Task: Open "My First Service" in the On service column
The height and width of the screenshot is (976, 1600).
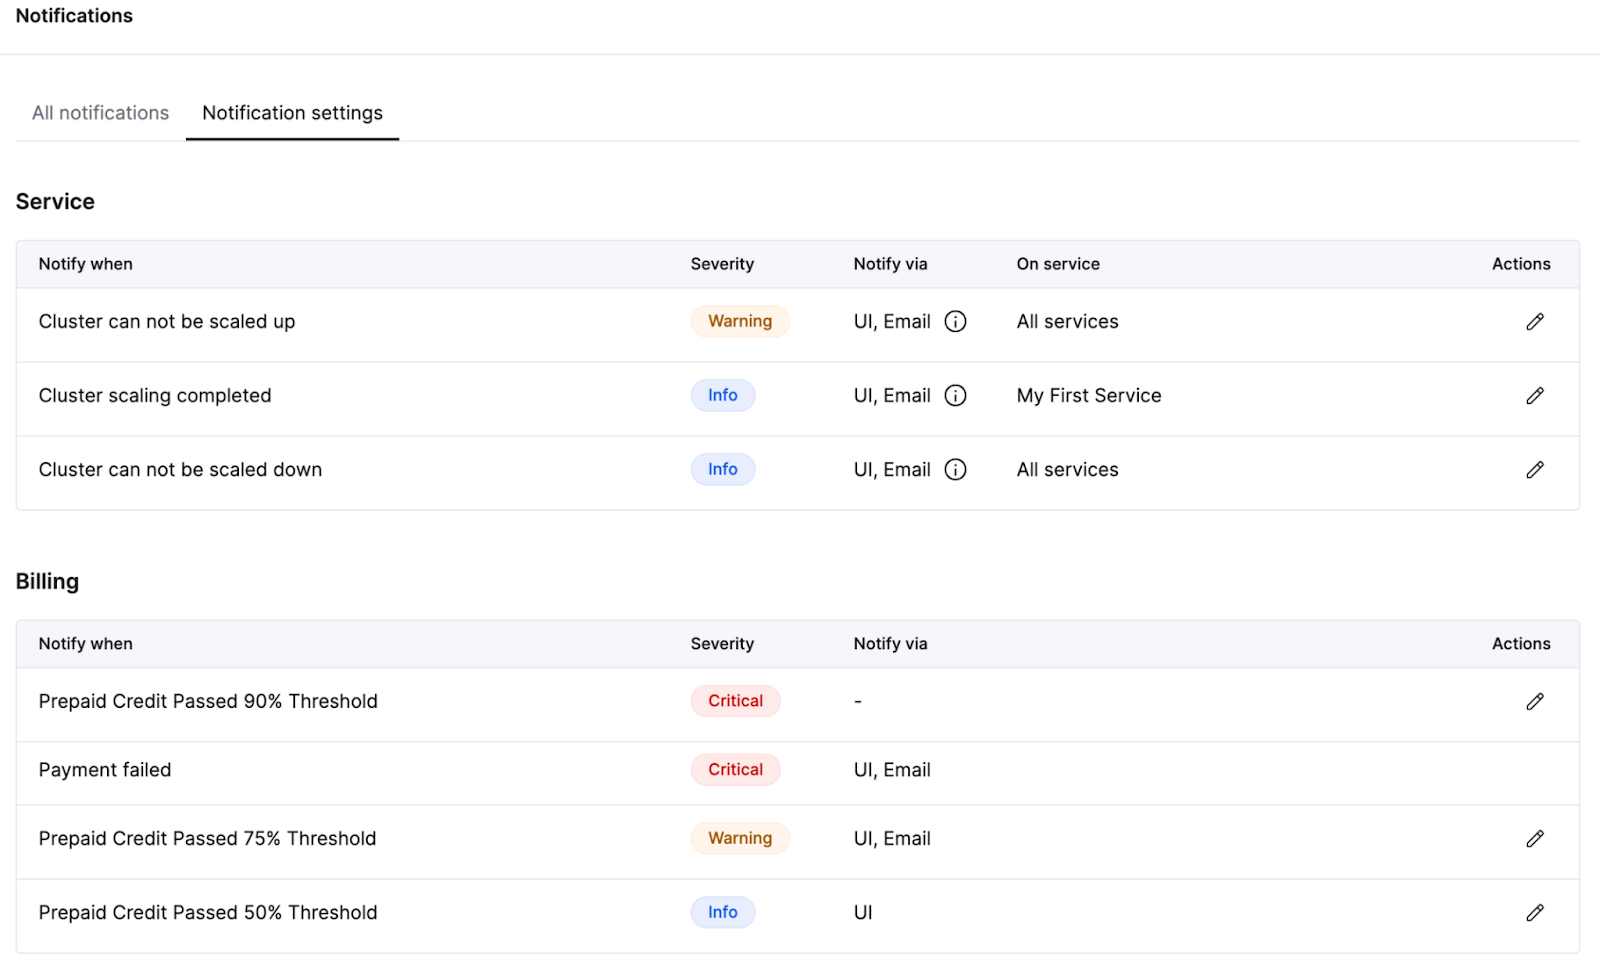Action: (x=1088, y=395)
